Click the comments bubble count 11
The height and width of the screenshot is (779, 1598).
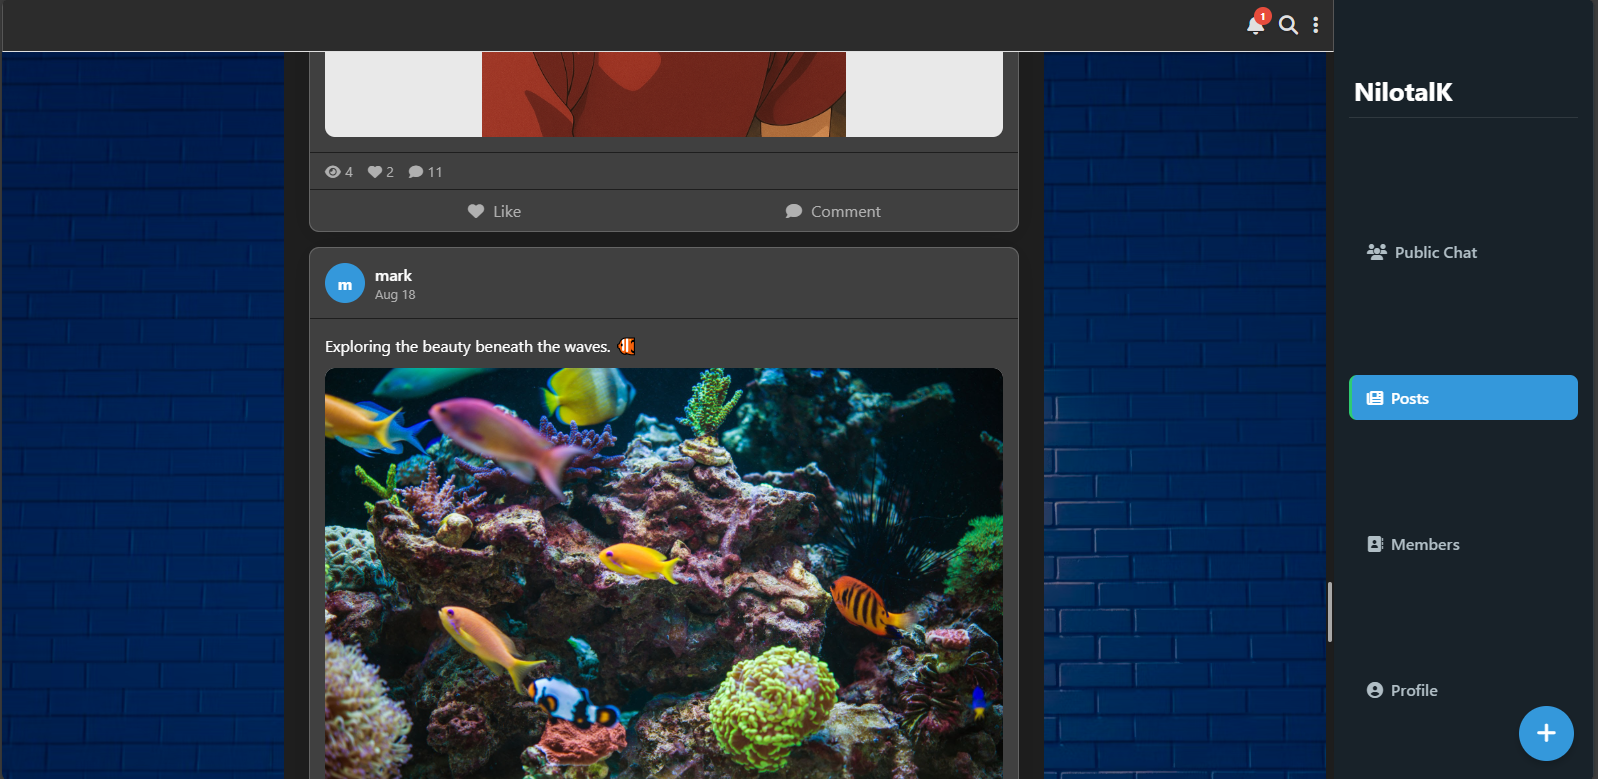click(425, 172)
